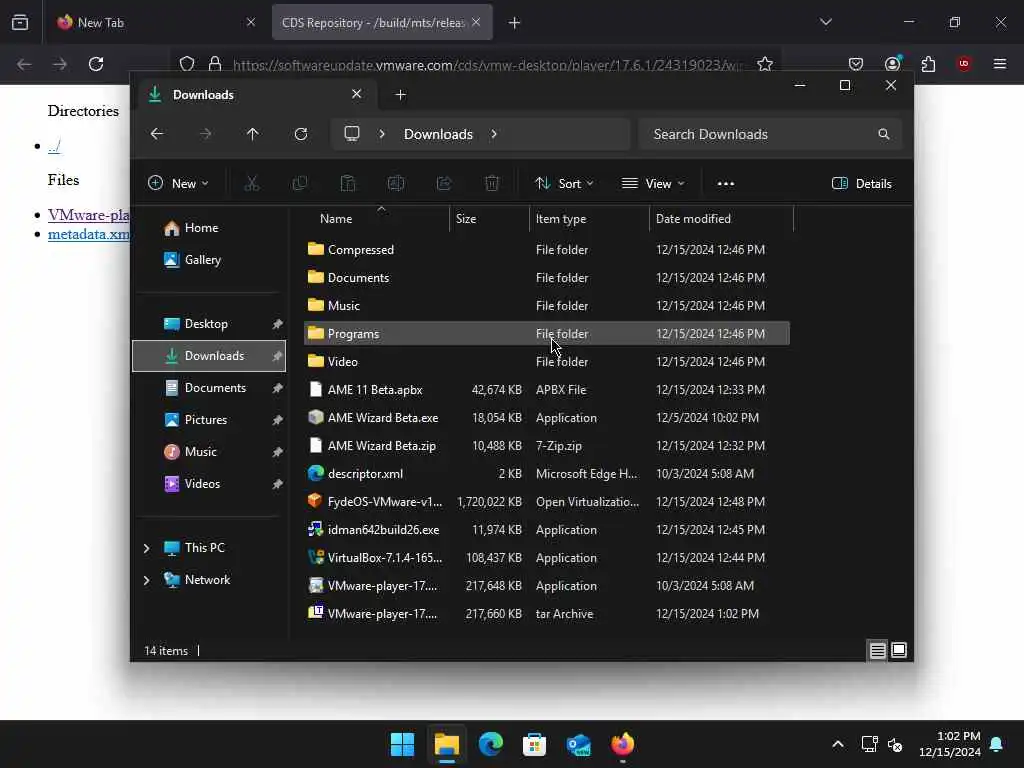Bookmark this page with star icon
This screenshot has height=768, width=1024.
(x=765, y=64)
